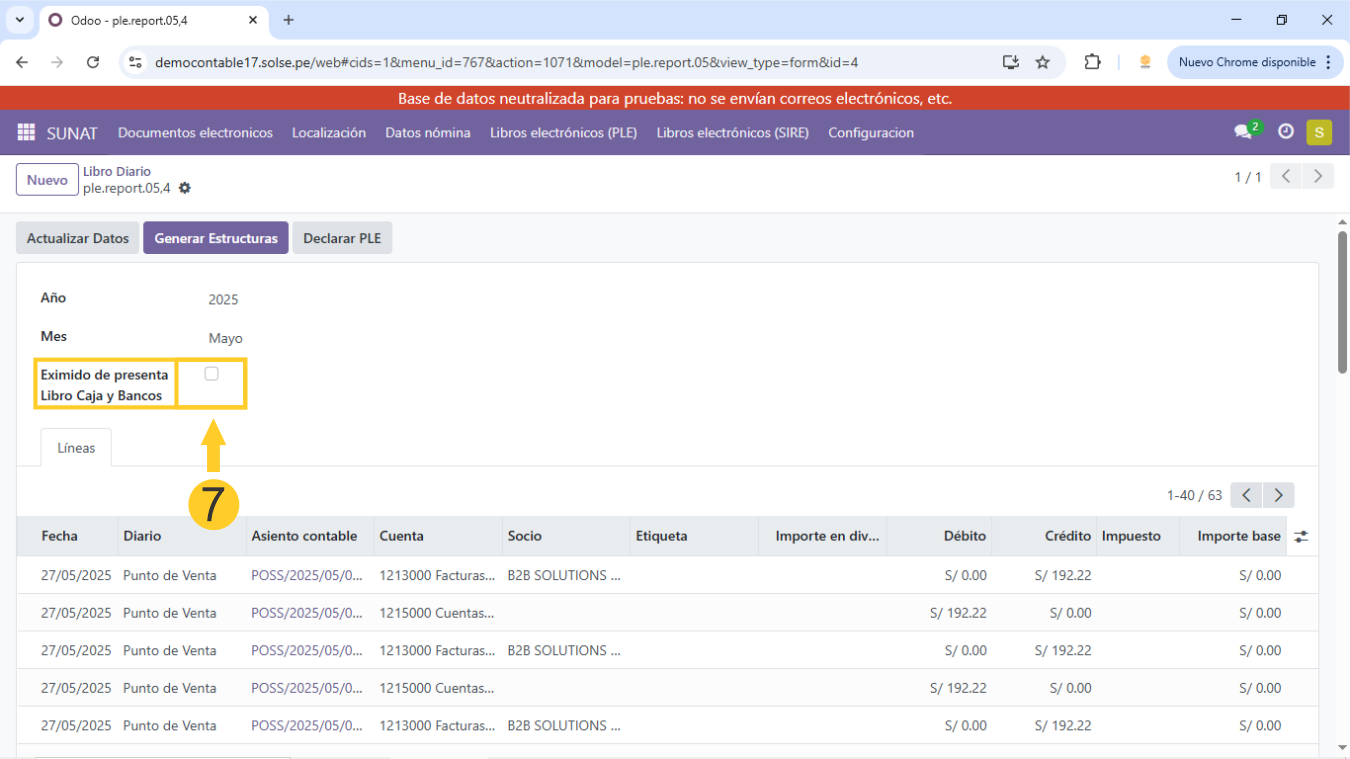
Task: Open the first POSS/2025/05 asiento contable link
Action: pyautogui.click(x=306, y=576)
